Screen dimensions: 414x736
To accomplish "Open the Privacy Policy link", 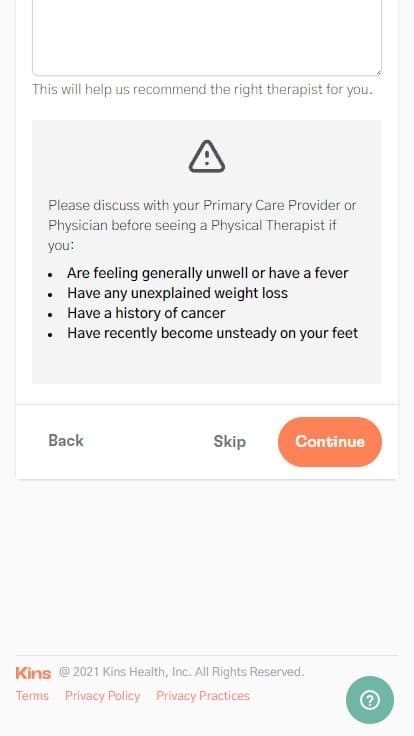I will pos(102,696).
